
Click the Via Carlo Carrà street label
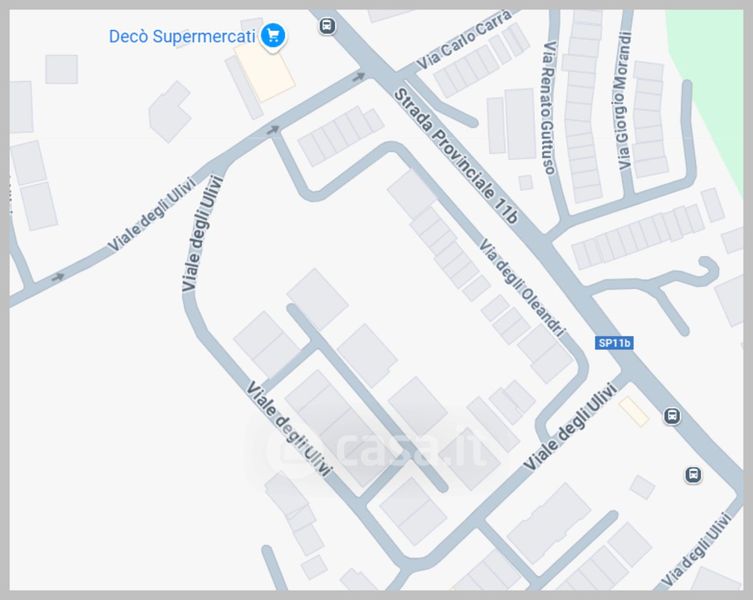pyautogui.click(x=464, y=40)
